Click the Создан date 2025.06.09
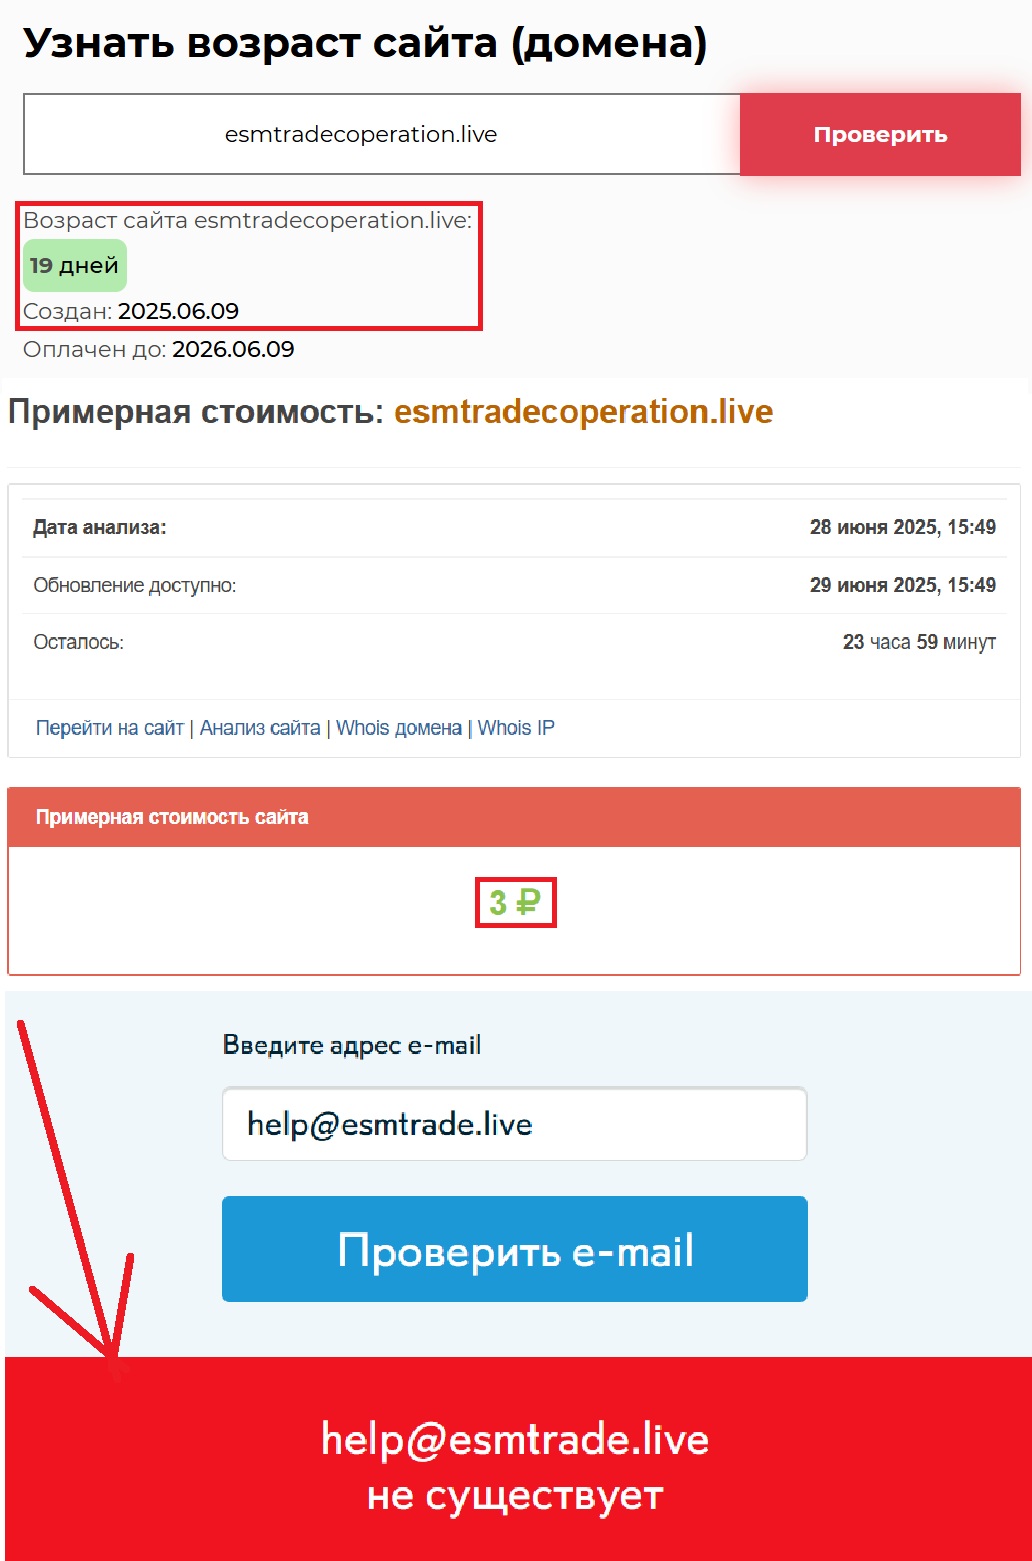This screenshot has height=1561, width=1032. pos(178,311)
